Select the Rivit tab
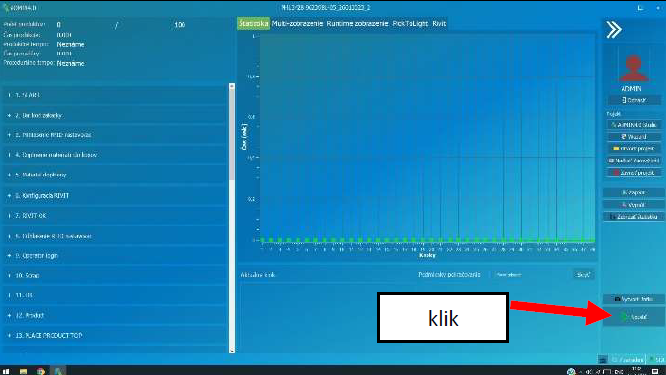This screenshot has height=375, width=666. click(439, 24)
